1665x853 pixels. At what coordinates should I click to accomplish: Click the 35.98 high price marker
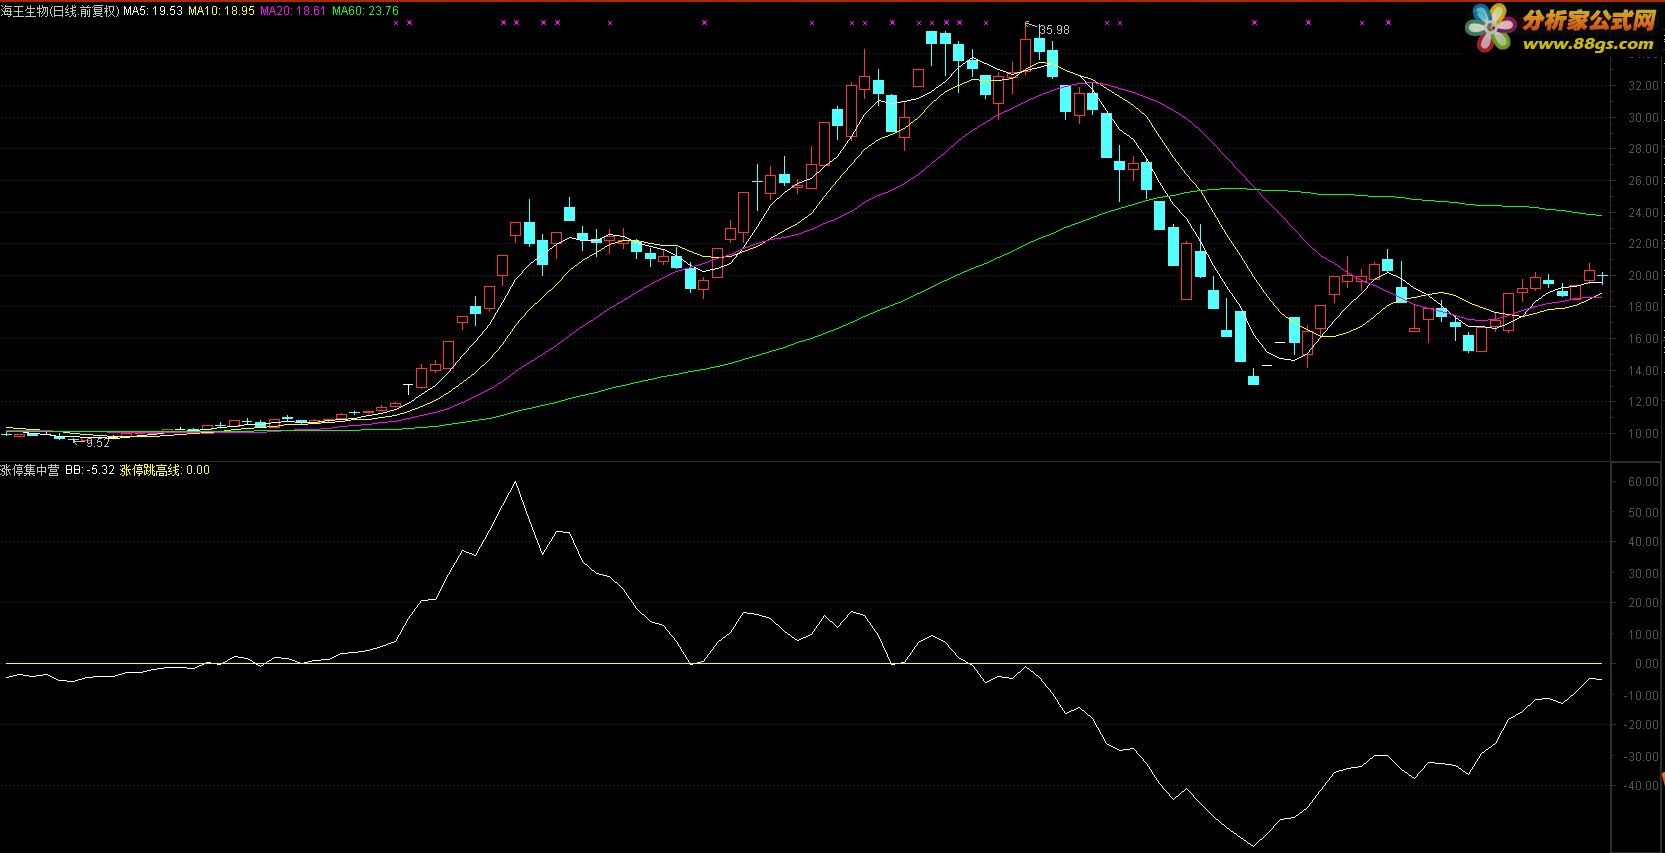pos(1054,30)
